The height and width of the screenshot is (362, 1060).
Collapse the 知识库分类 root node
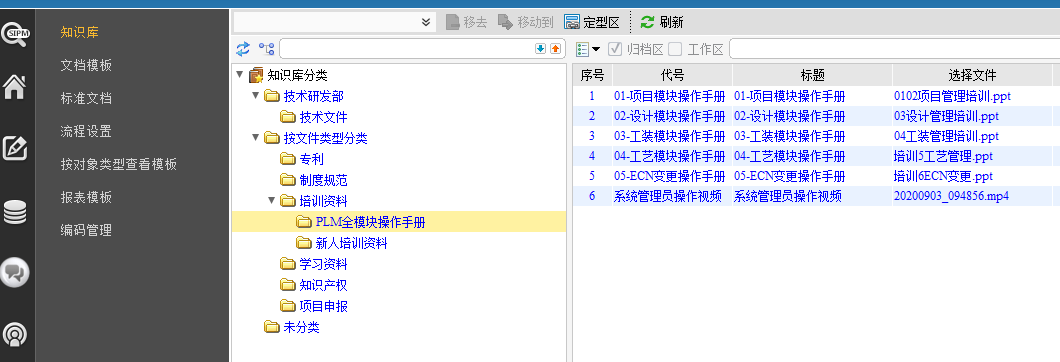240,74
